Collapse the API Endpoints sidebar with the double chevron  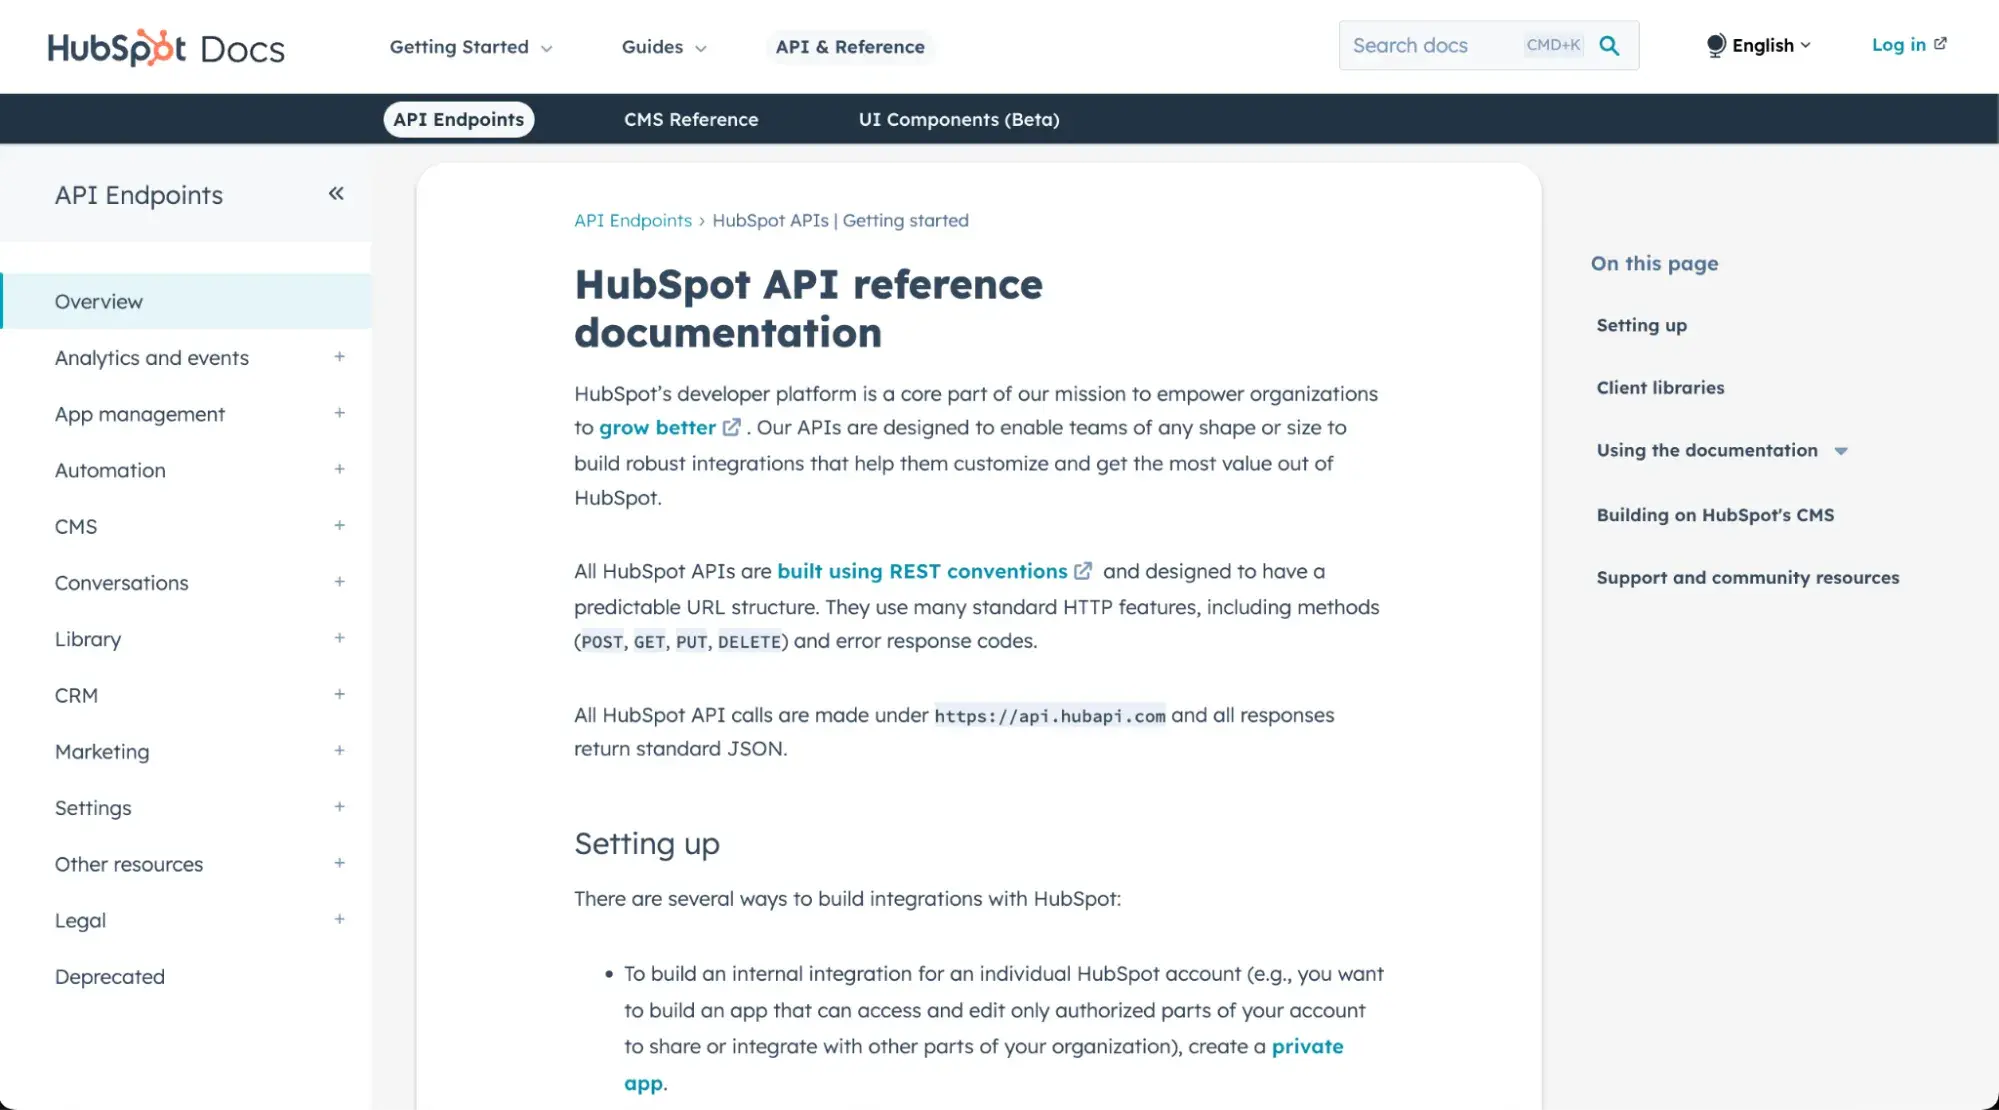(x=336, y=193)
